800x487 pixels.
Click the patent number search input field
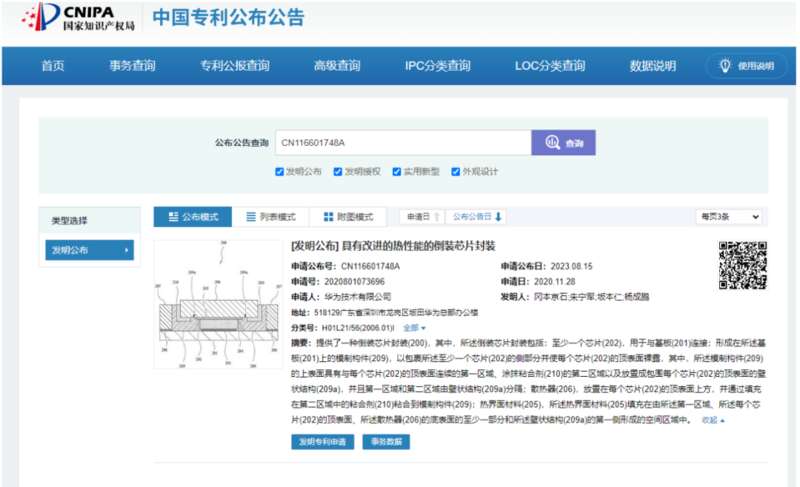(x=402, y=143)
